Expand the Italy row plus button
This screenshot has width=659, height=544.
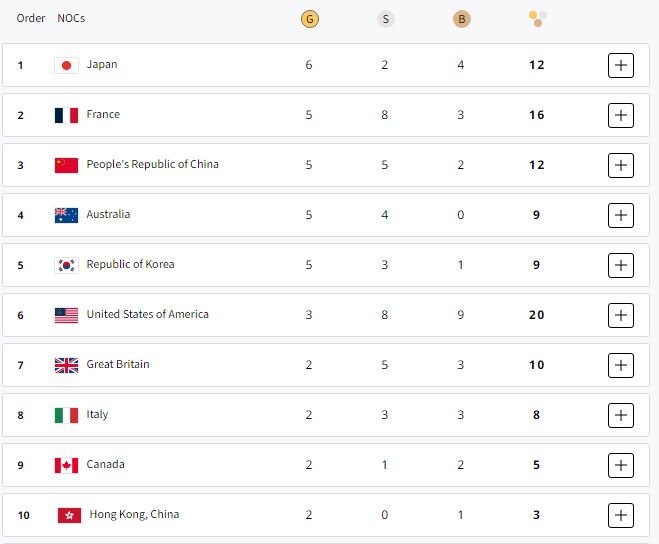[621, 415]
